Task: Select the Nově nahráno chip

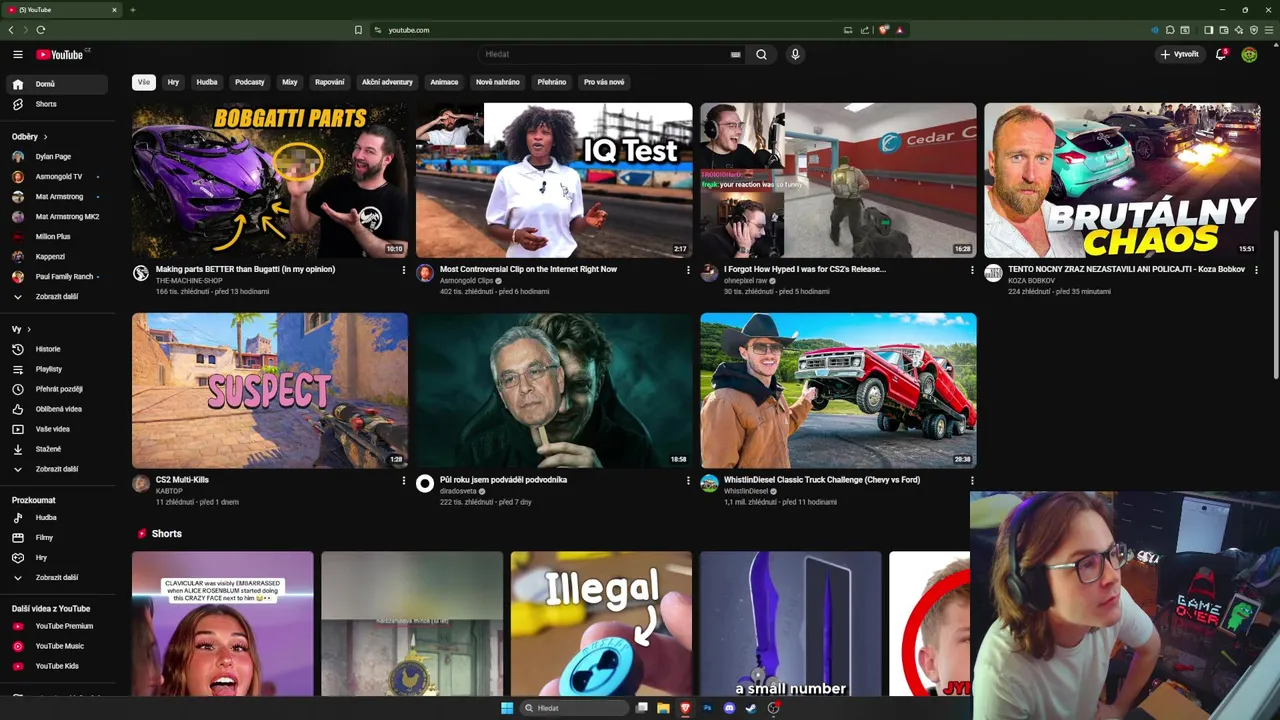Action: click(497, 82)
